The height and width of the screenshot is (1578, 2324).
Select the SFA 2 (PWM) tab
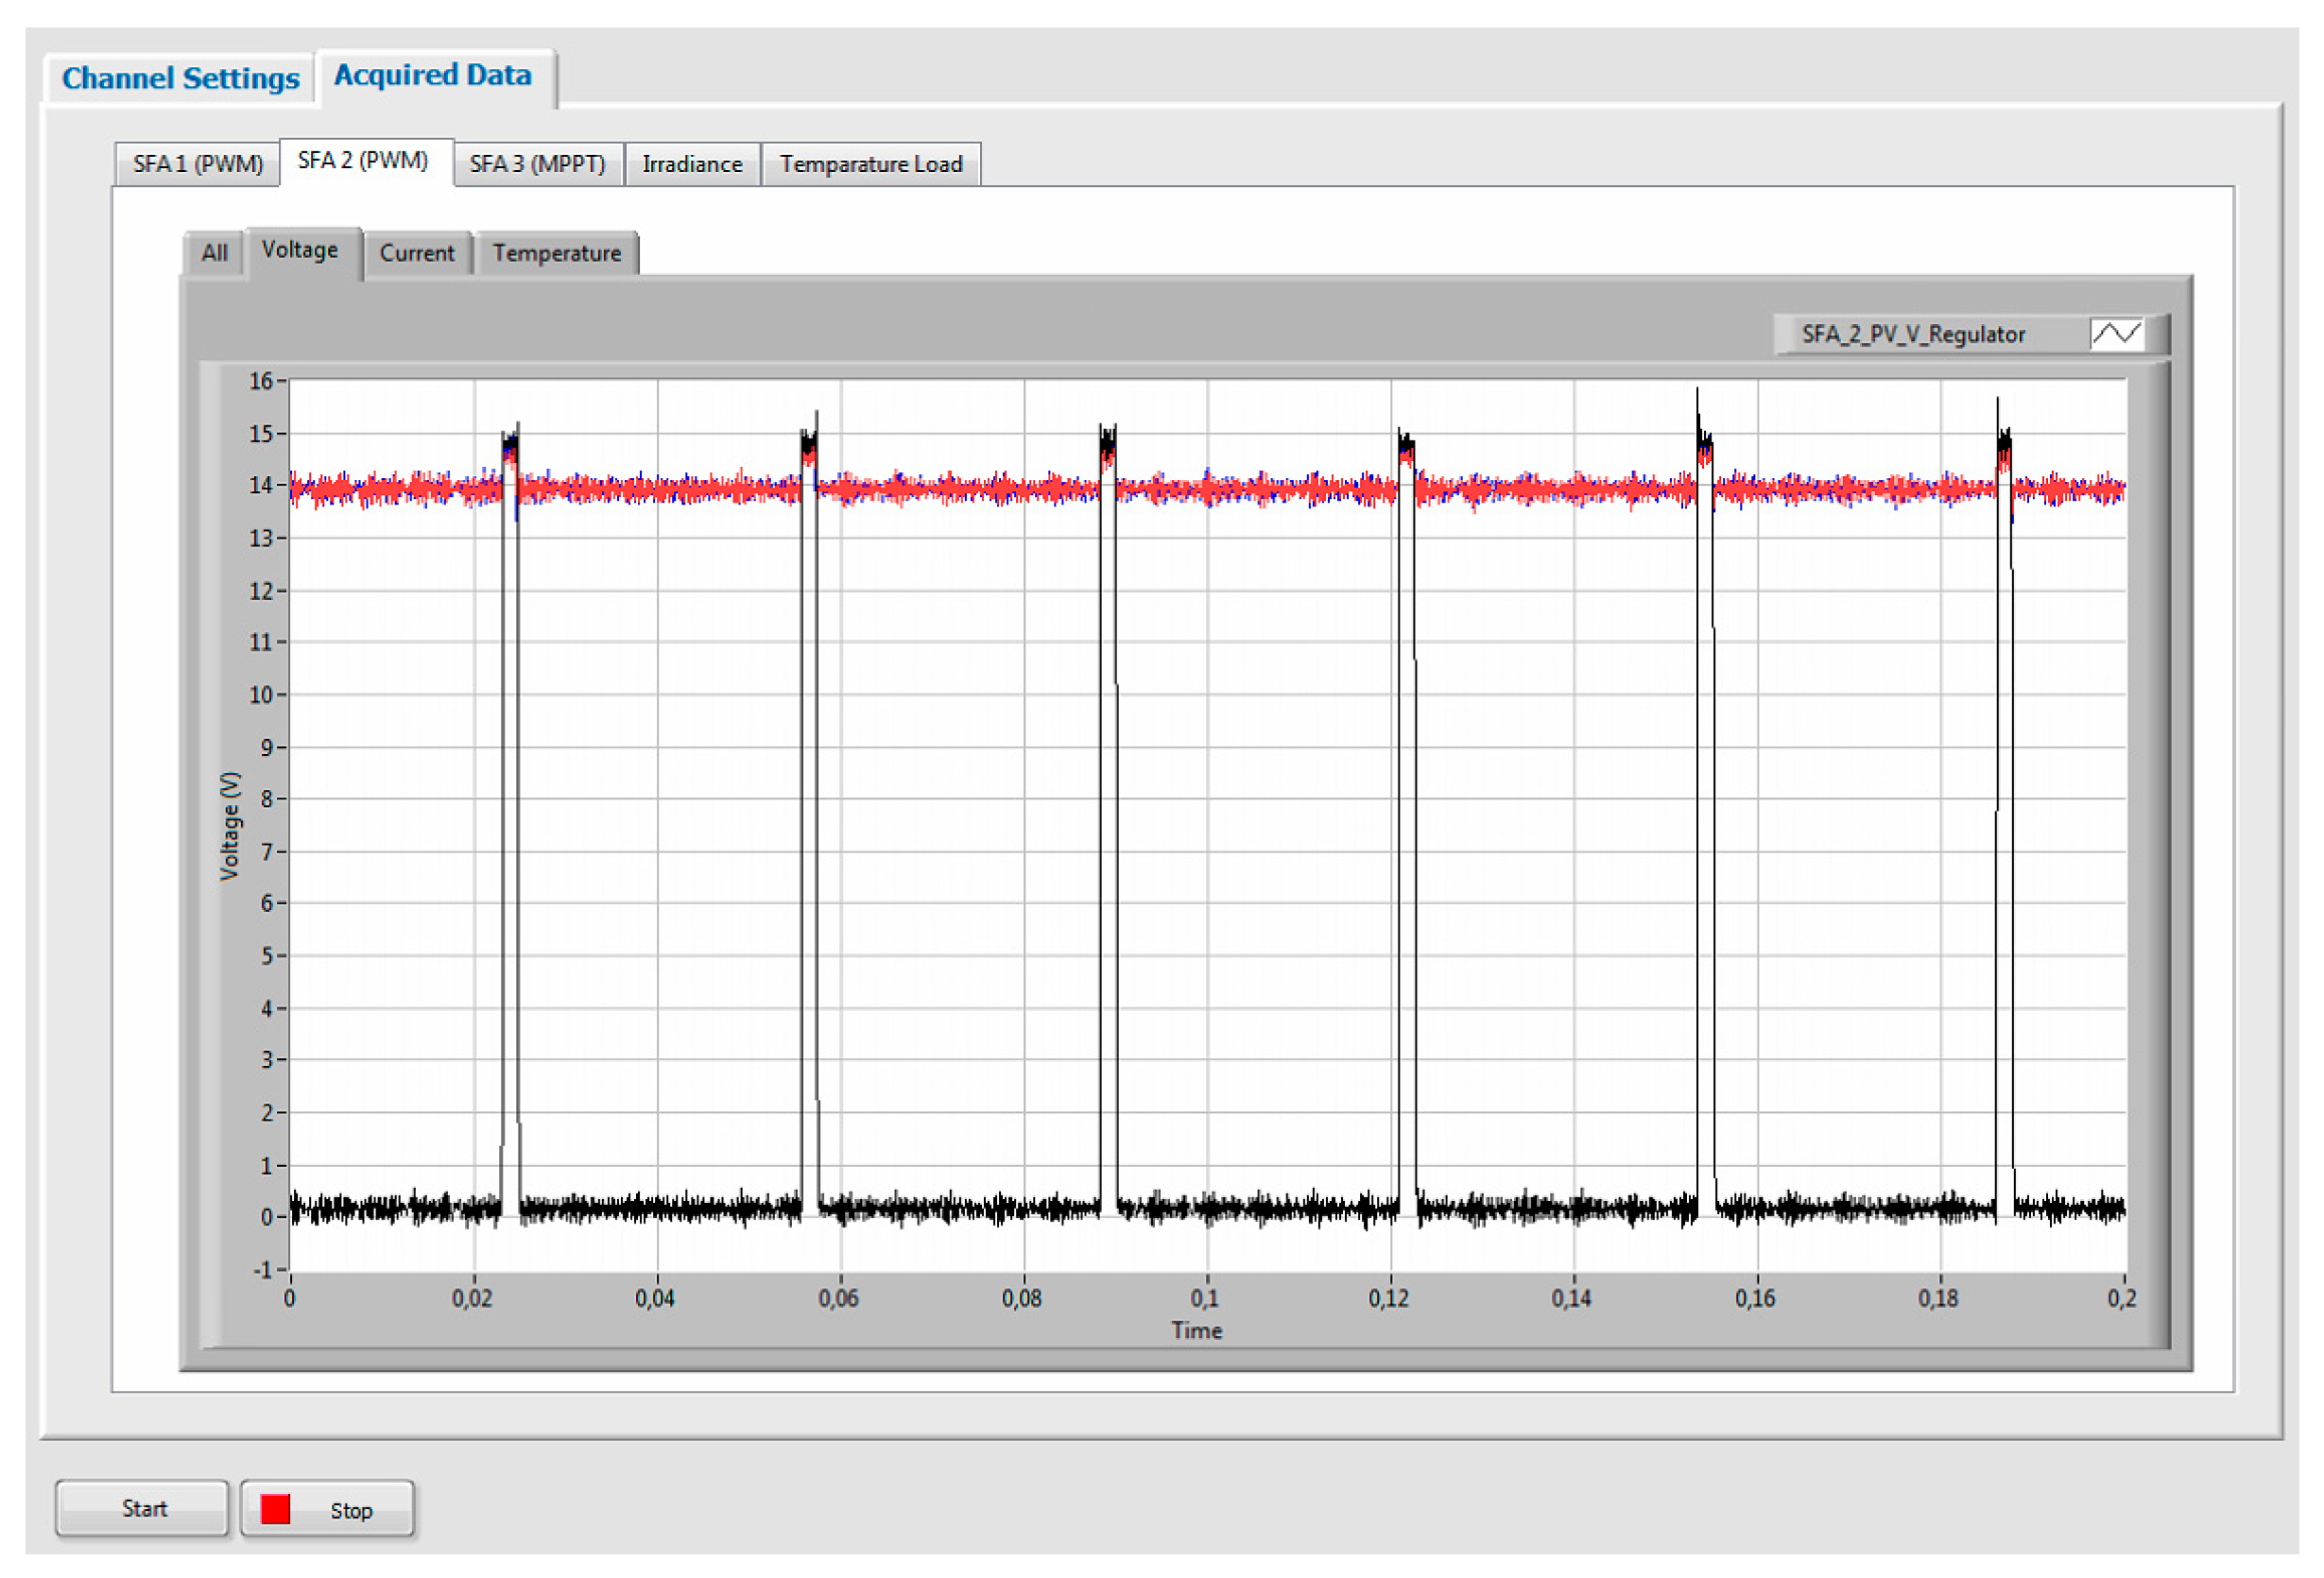[363, 160]
